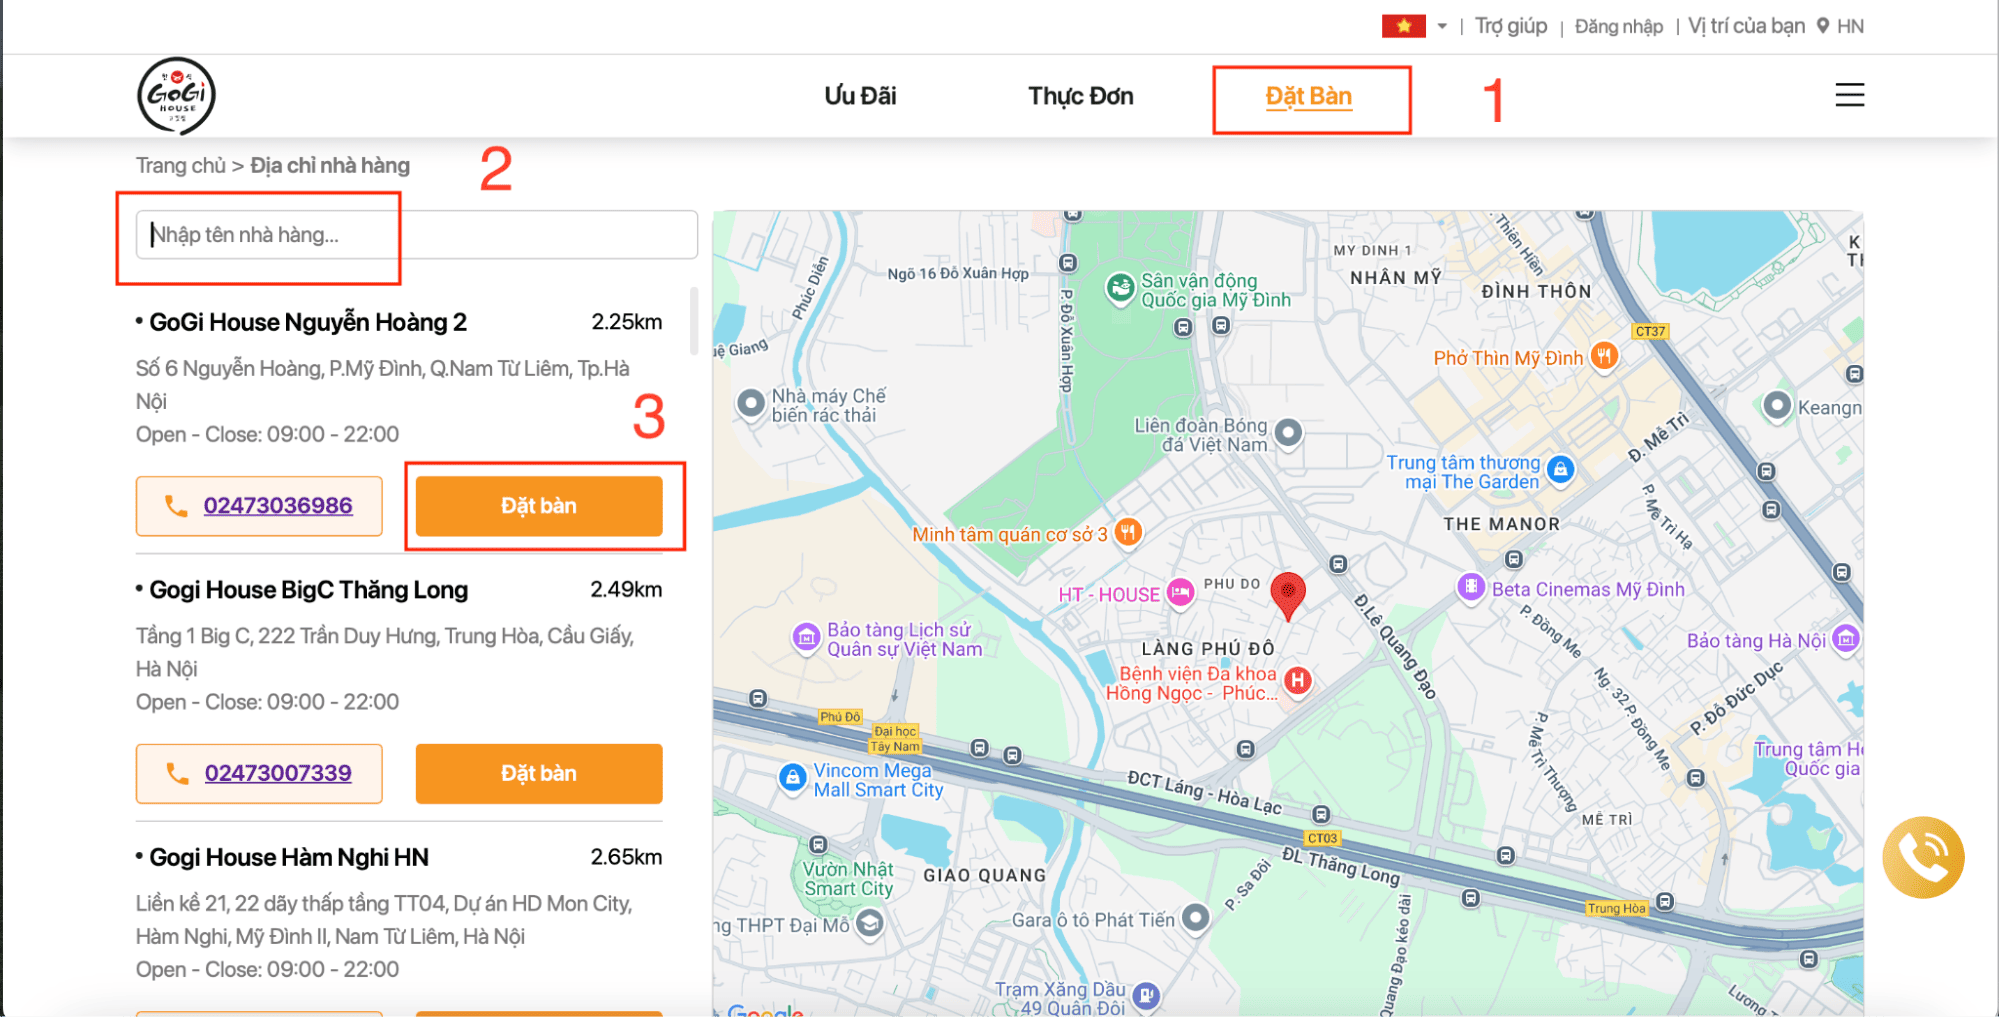Select Sân vận động Quốc gia Mỹ Đình pin

pyautogui.click(x=1120, y=288)
